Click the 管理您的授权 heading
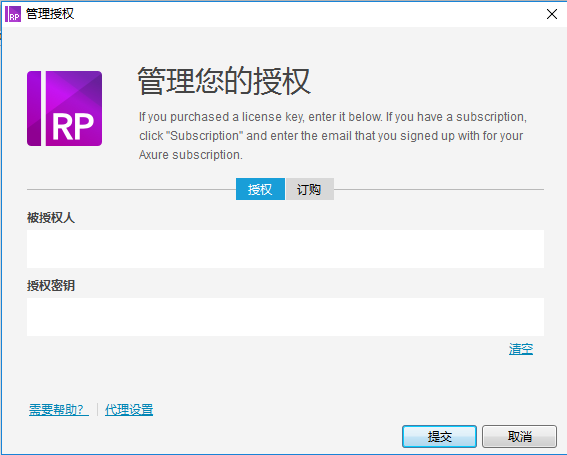The width and height of the screenshot is (567, 455). point(224,81)
